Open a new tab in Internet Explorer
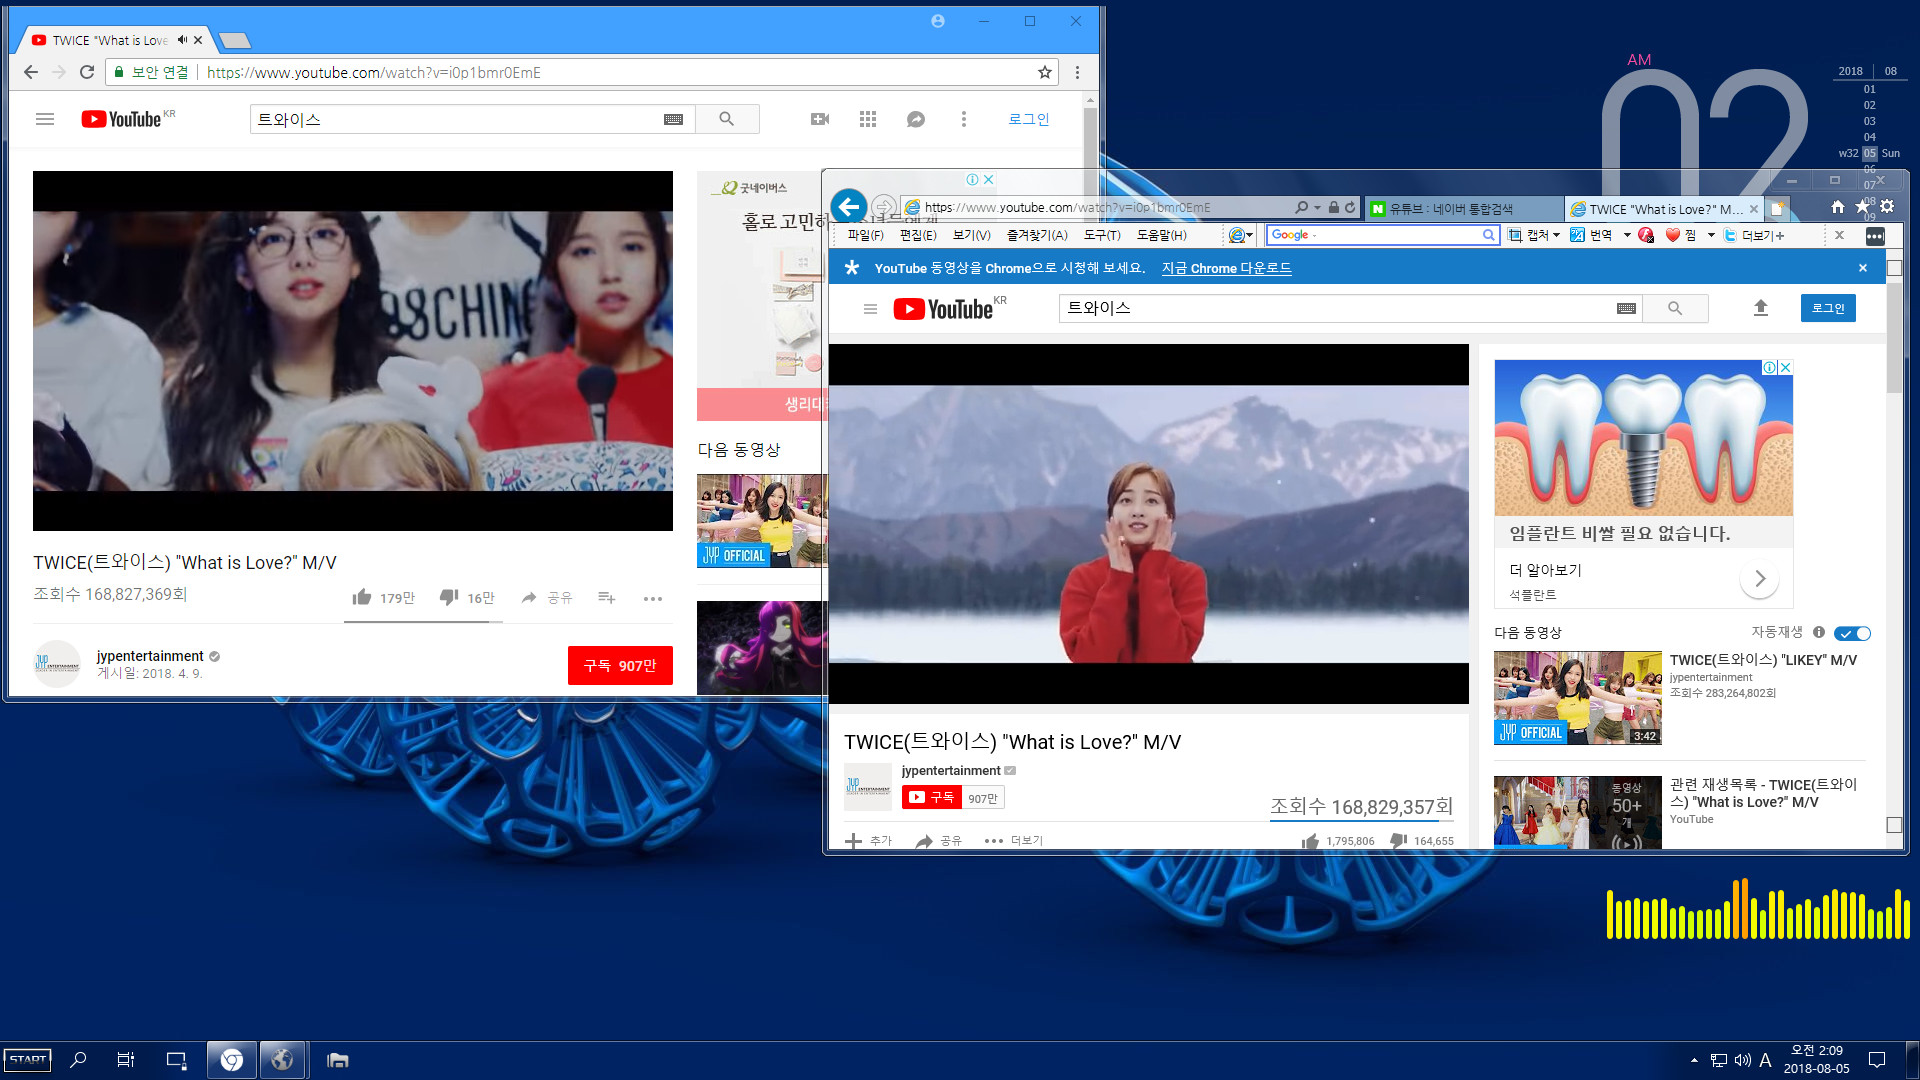Screen dimensions: 1920x1080 (1777, 209)
